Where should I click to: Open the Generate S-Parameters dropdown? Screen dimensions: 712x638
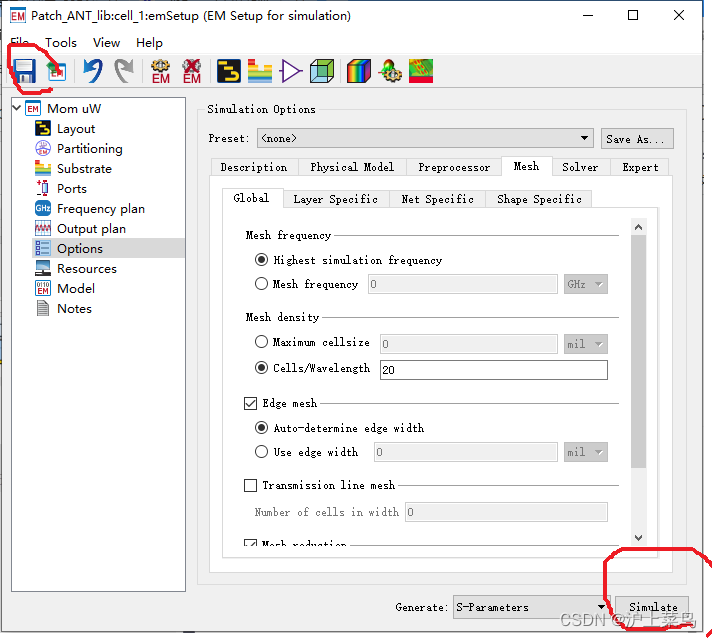tap(532, 607)
